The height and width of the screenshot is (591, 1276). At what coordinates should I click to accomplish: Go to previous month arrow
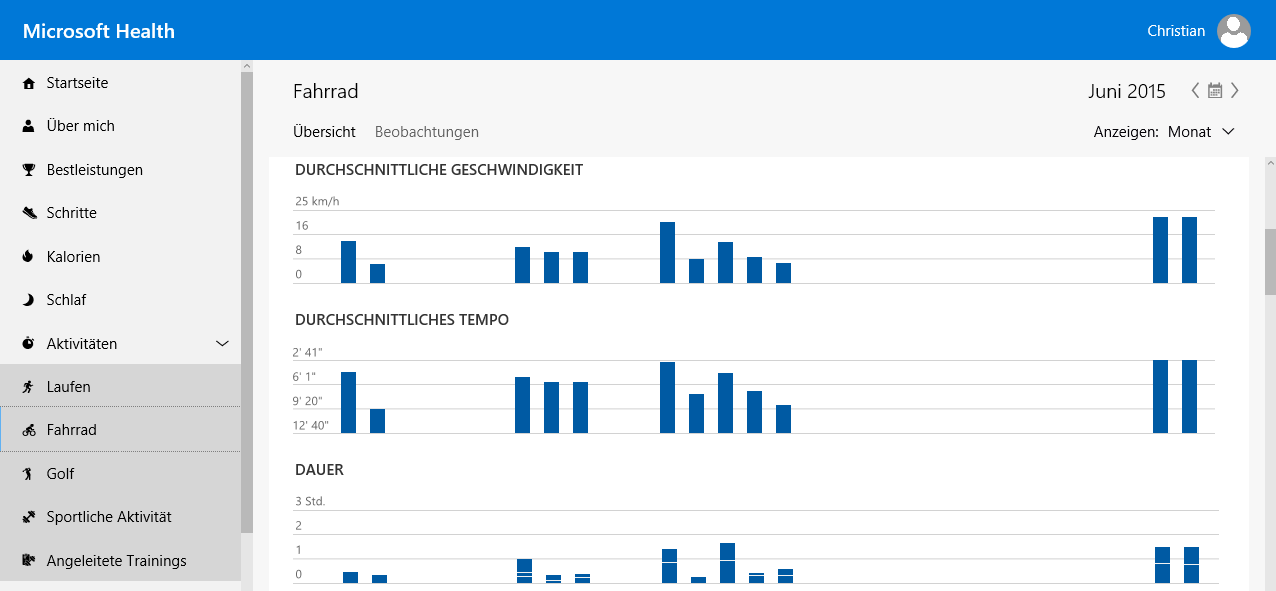click(1195, 91)
